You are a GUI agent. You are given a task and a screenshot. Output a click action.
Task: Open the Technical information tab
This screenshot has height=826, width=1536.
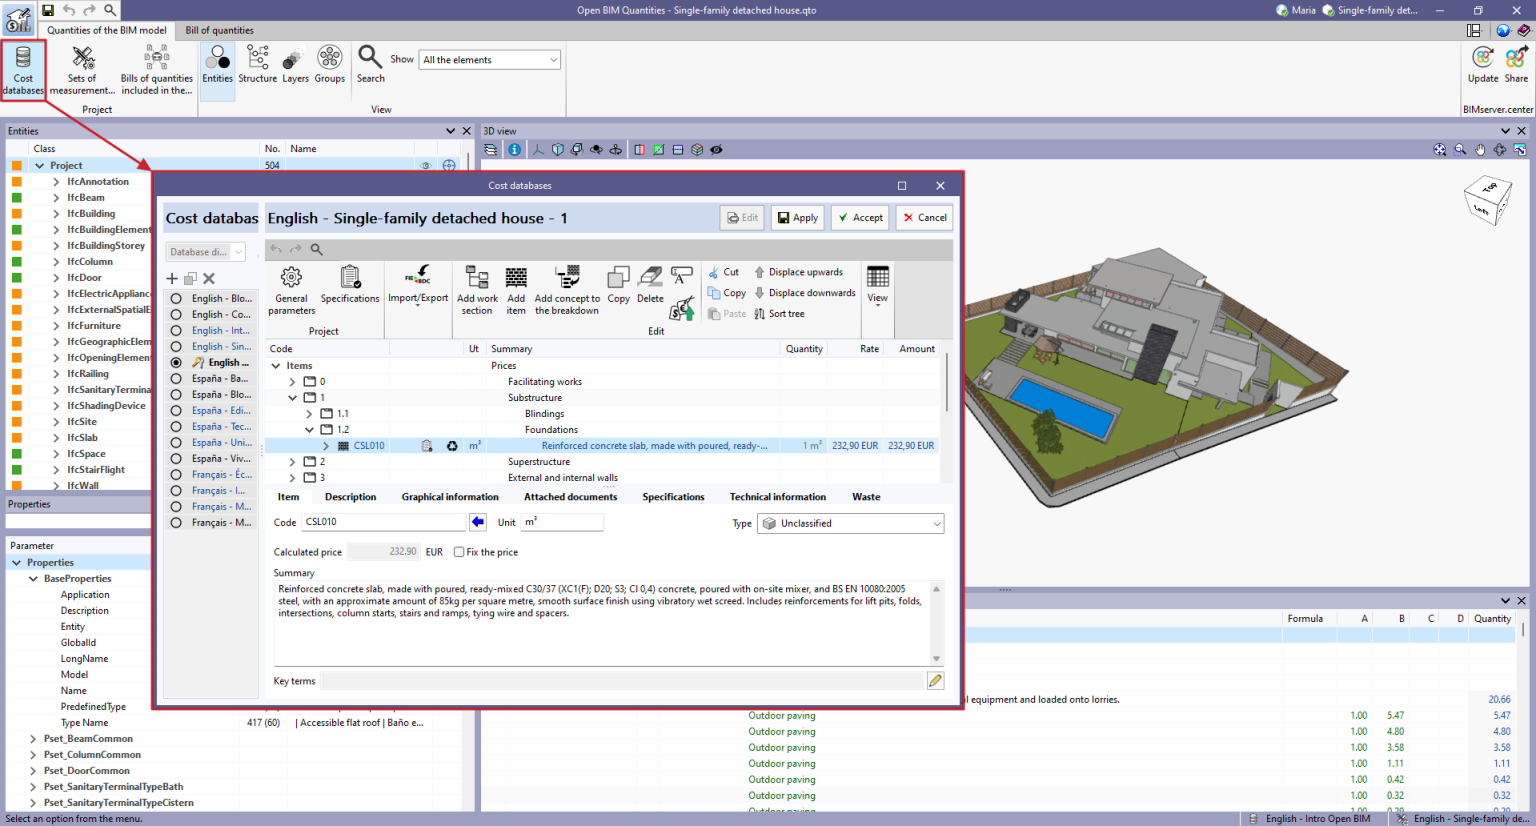(x=778, y=496)
